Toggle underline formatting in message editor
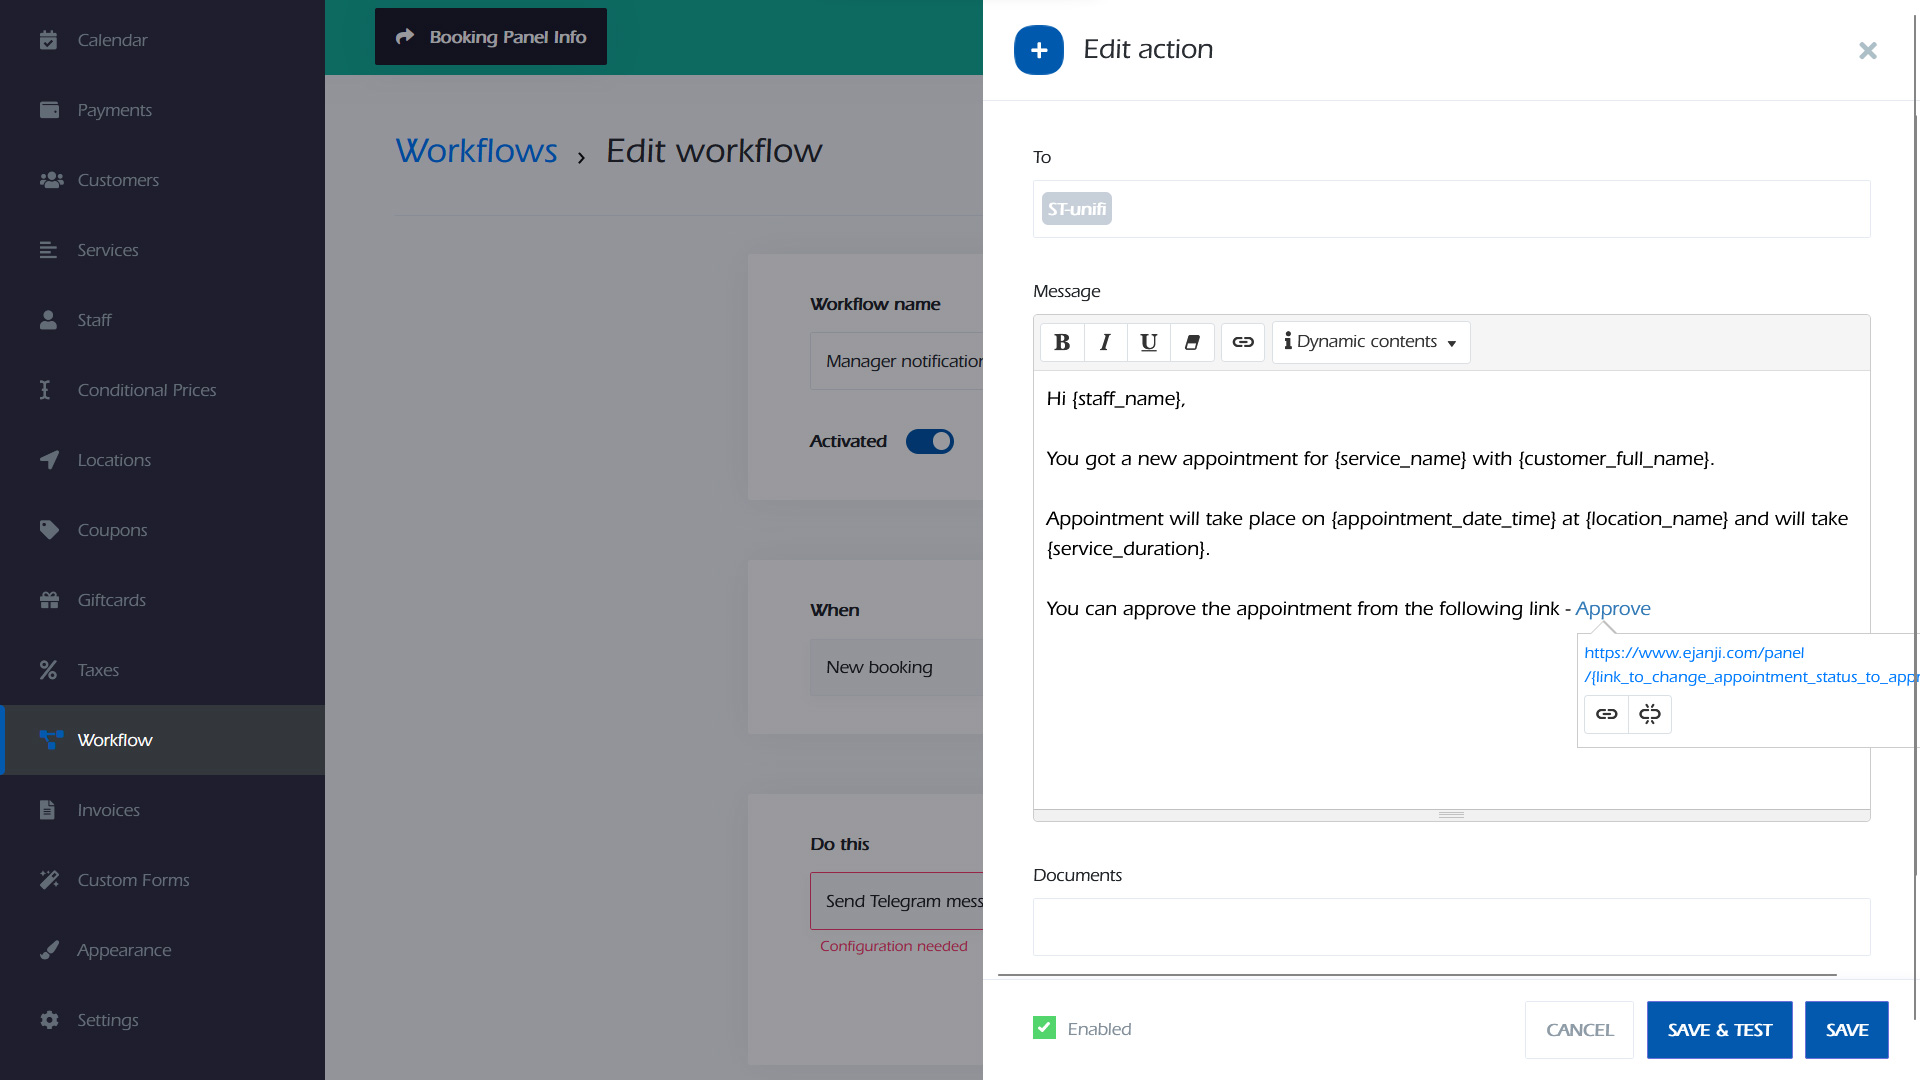The image size is (1920, 1080). pyautogui.click(x=1148, y=342)
